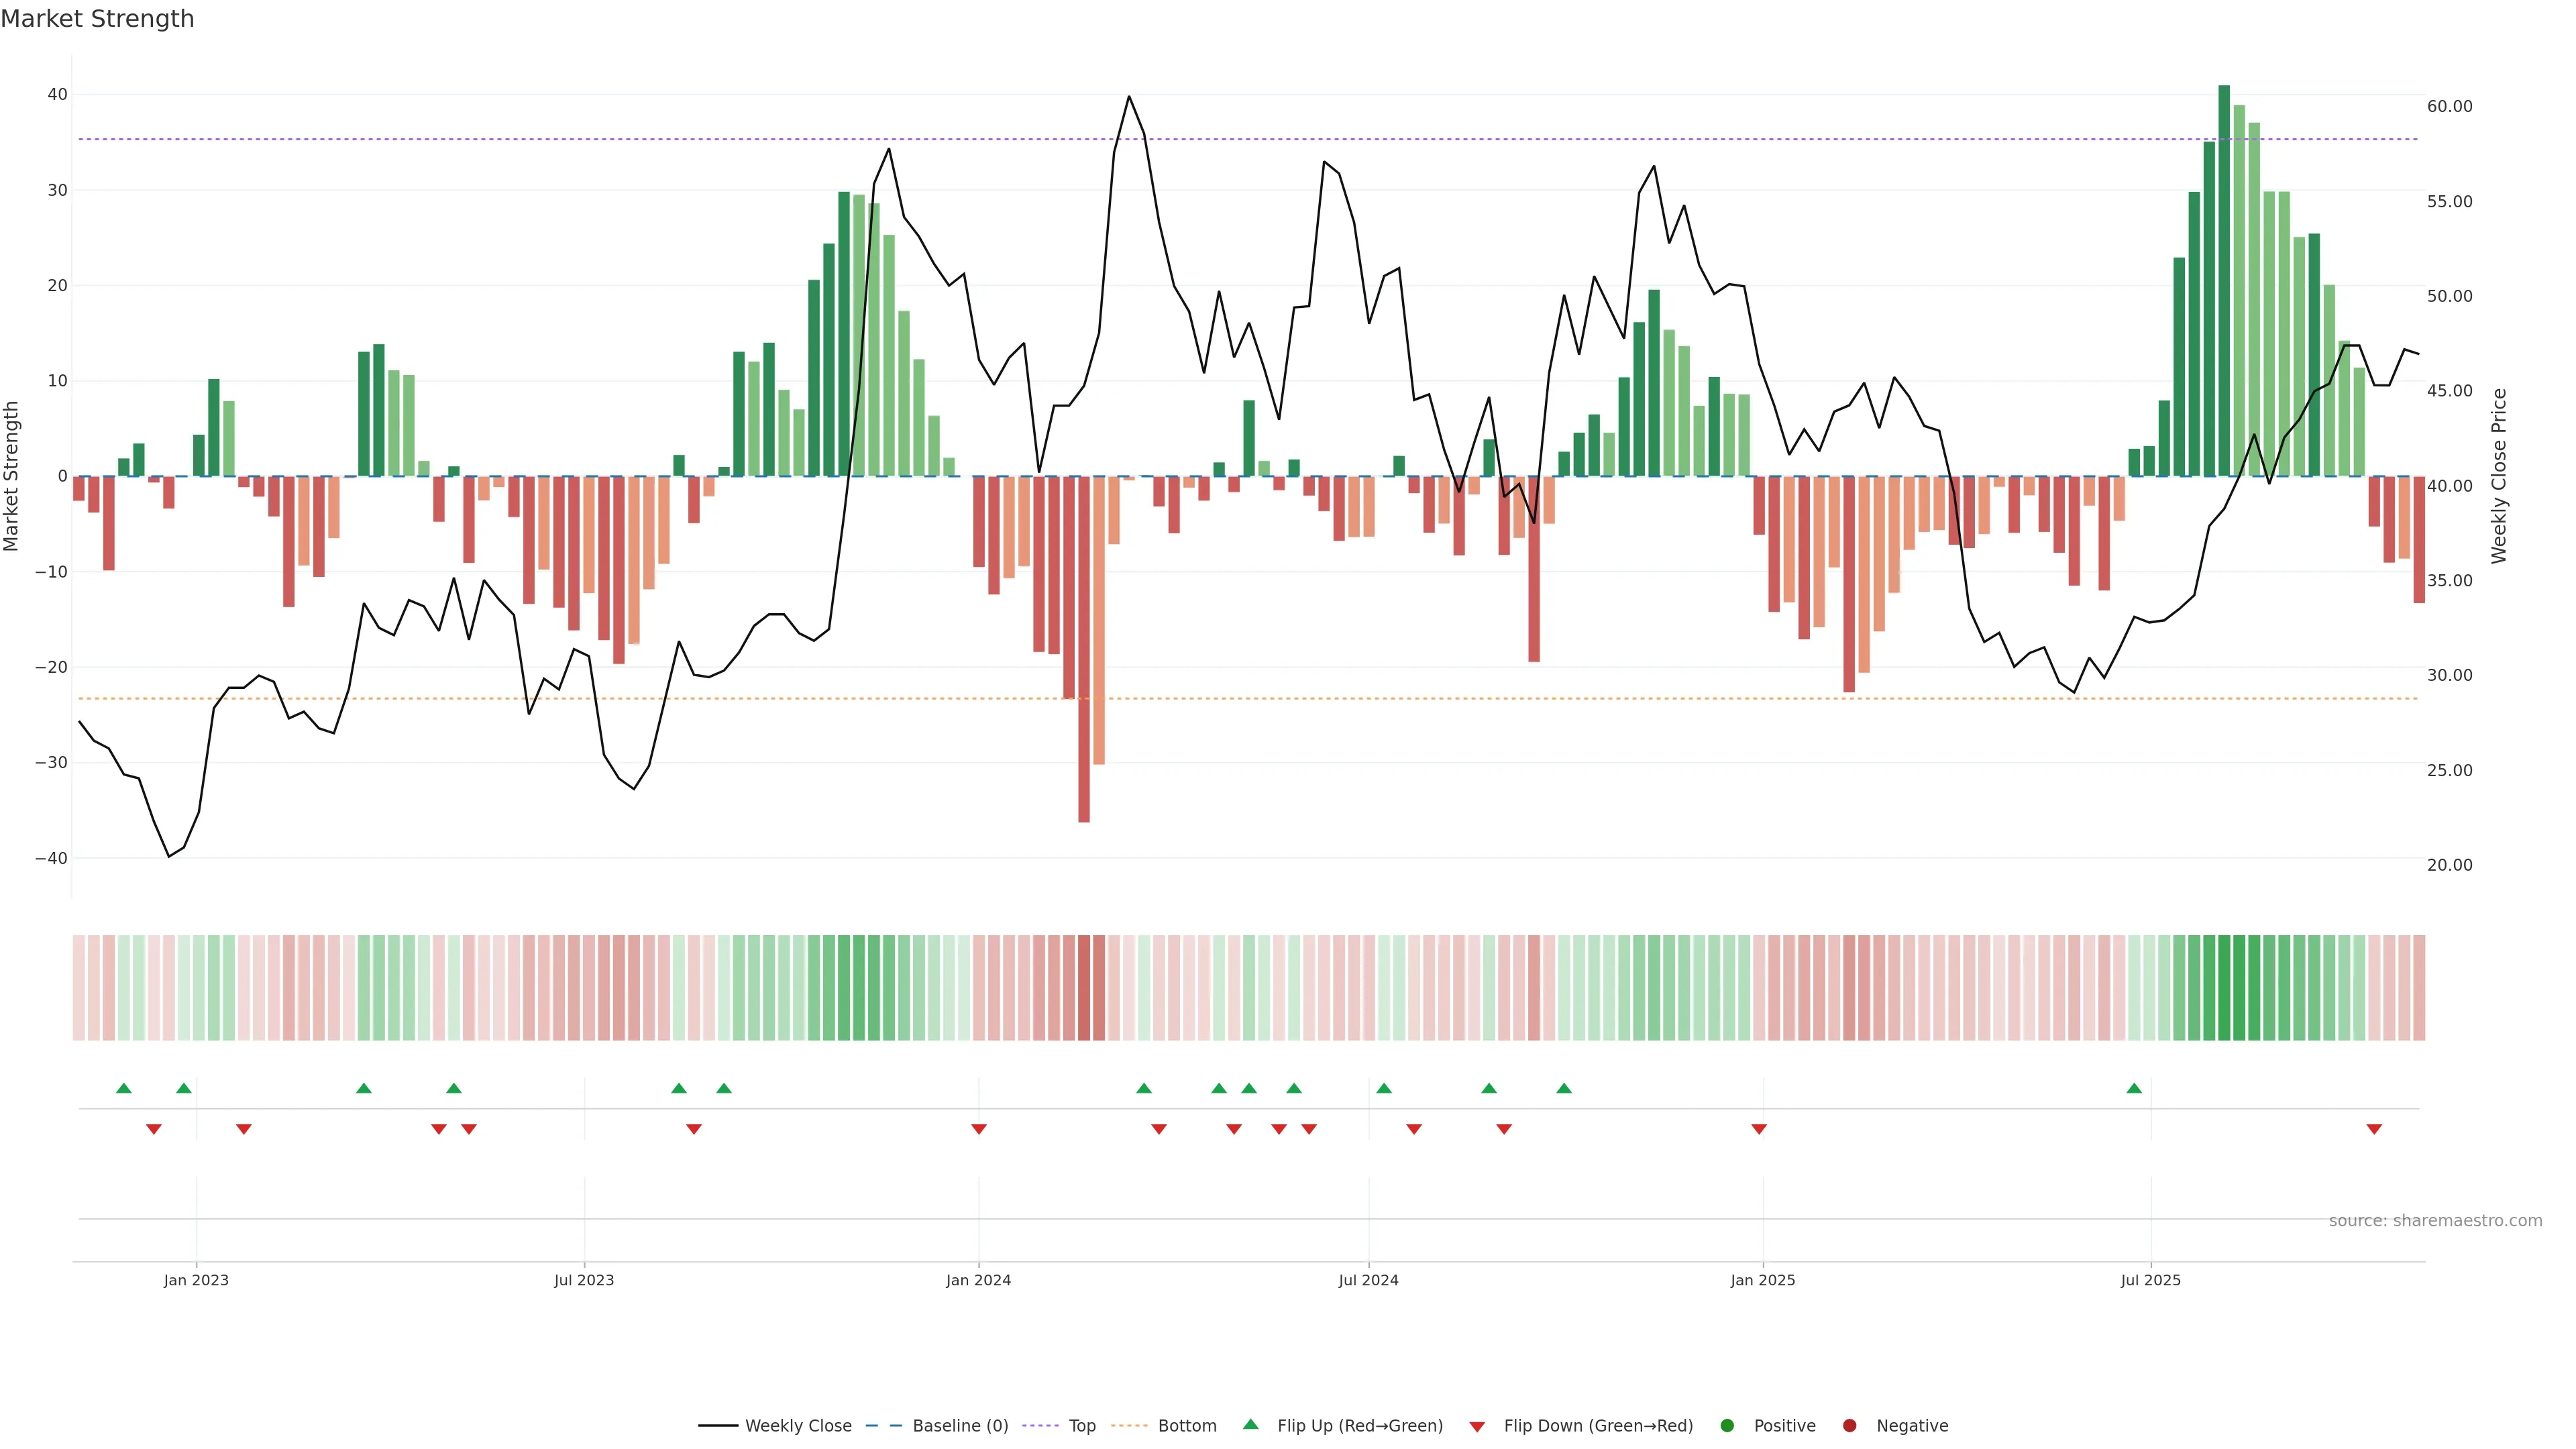
Task: Click the Jan 2023 x-axis label
Action: 196,1280
